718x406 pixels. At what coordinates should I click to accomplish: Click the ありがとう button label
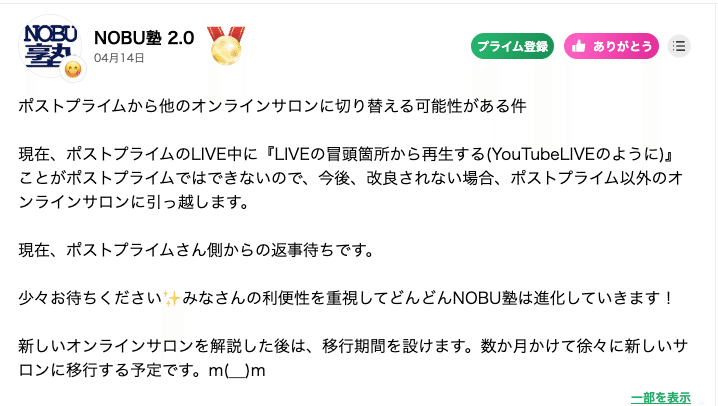(x=622, y=46)
